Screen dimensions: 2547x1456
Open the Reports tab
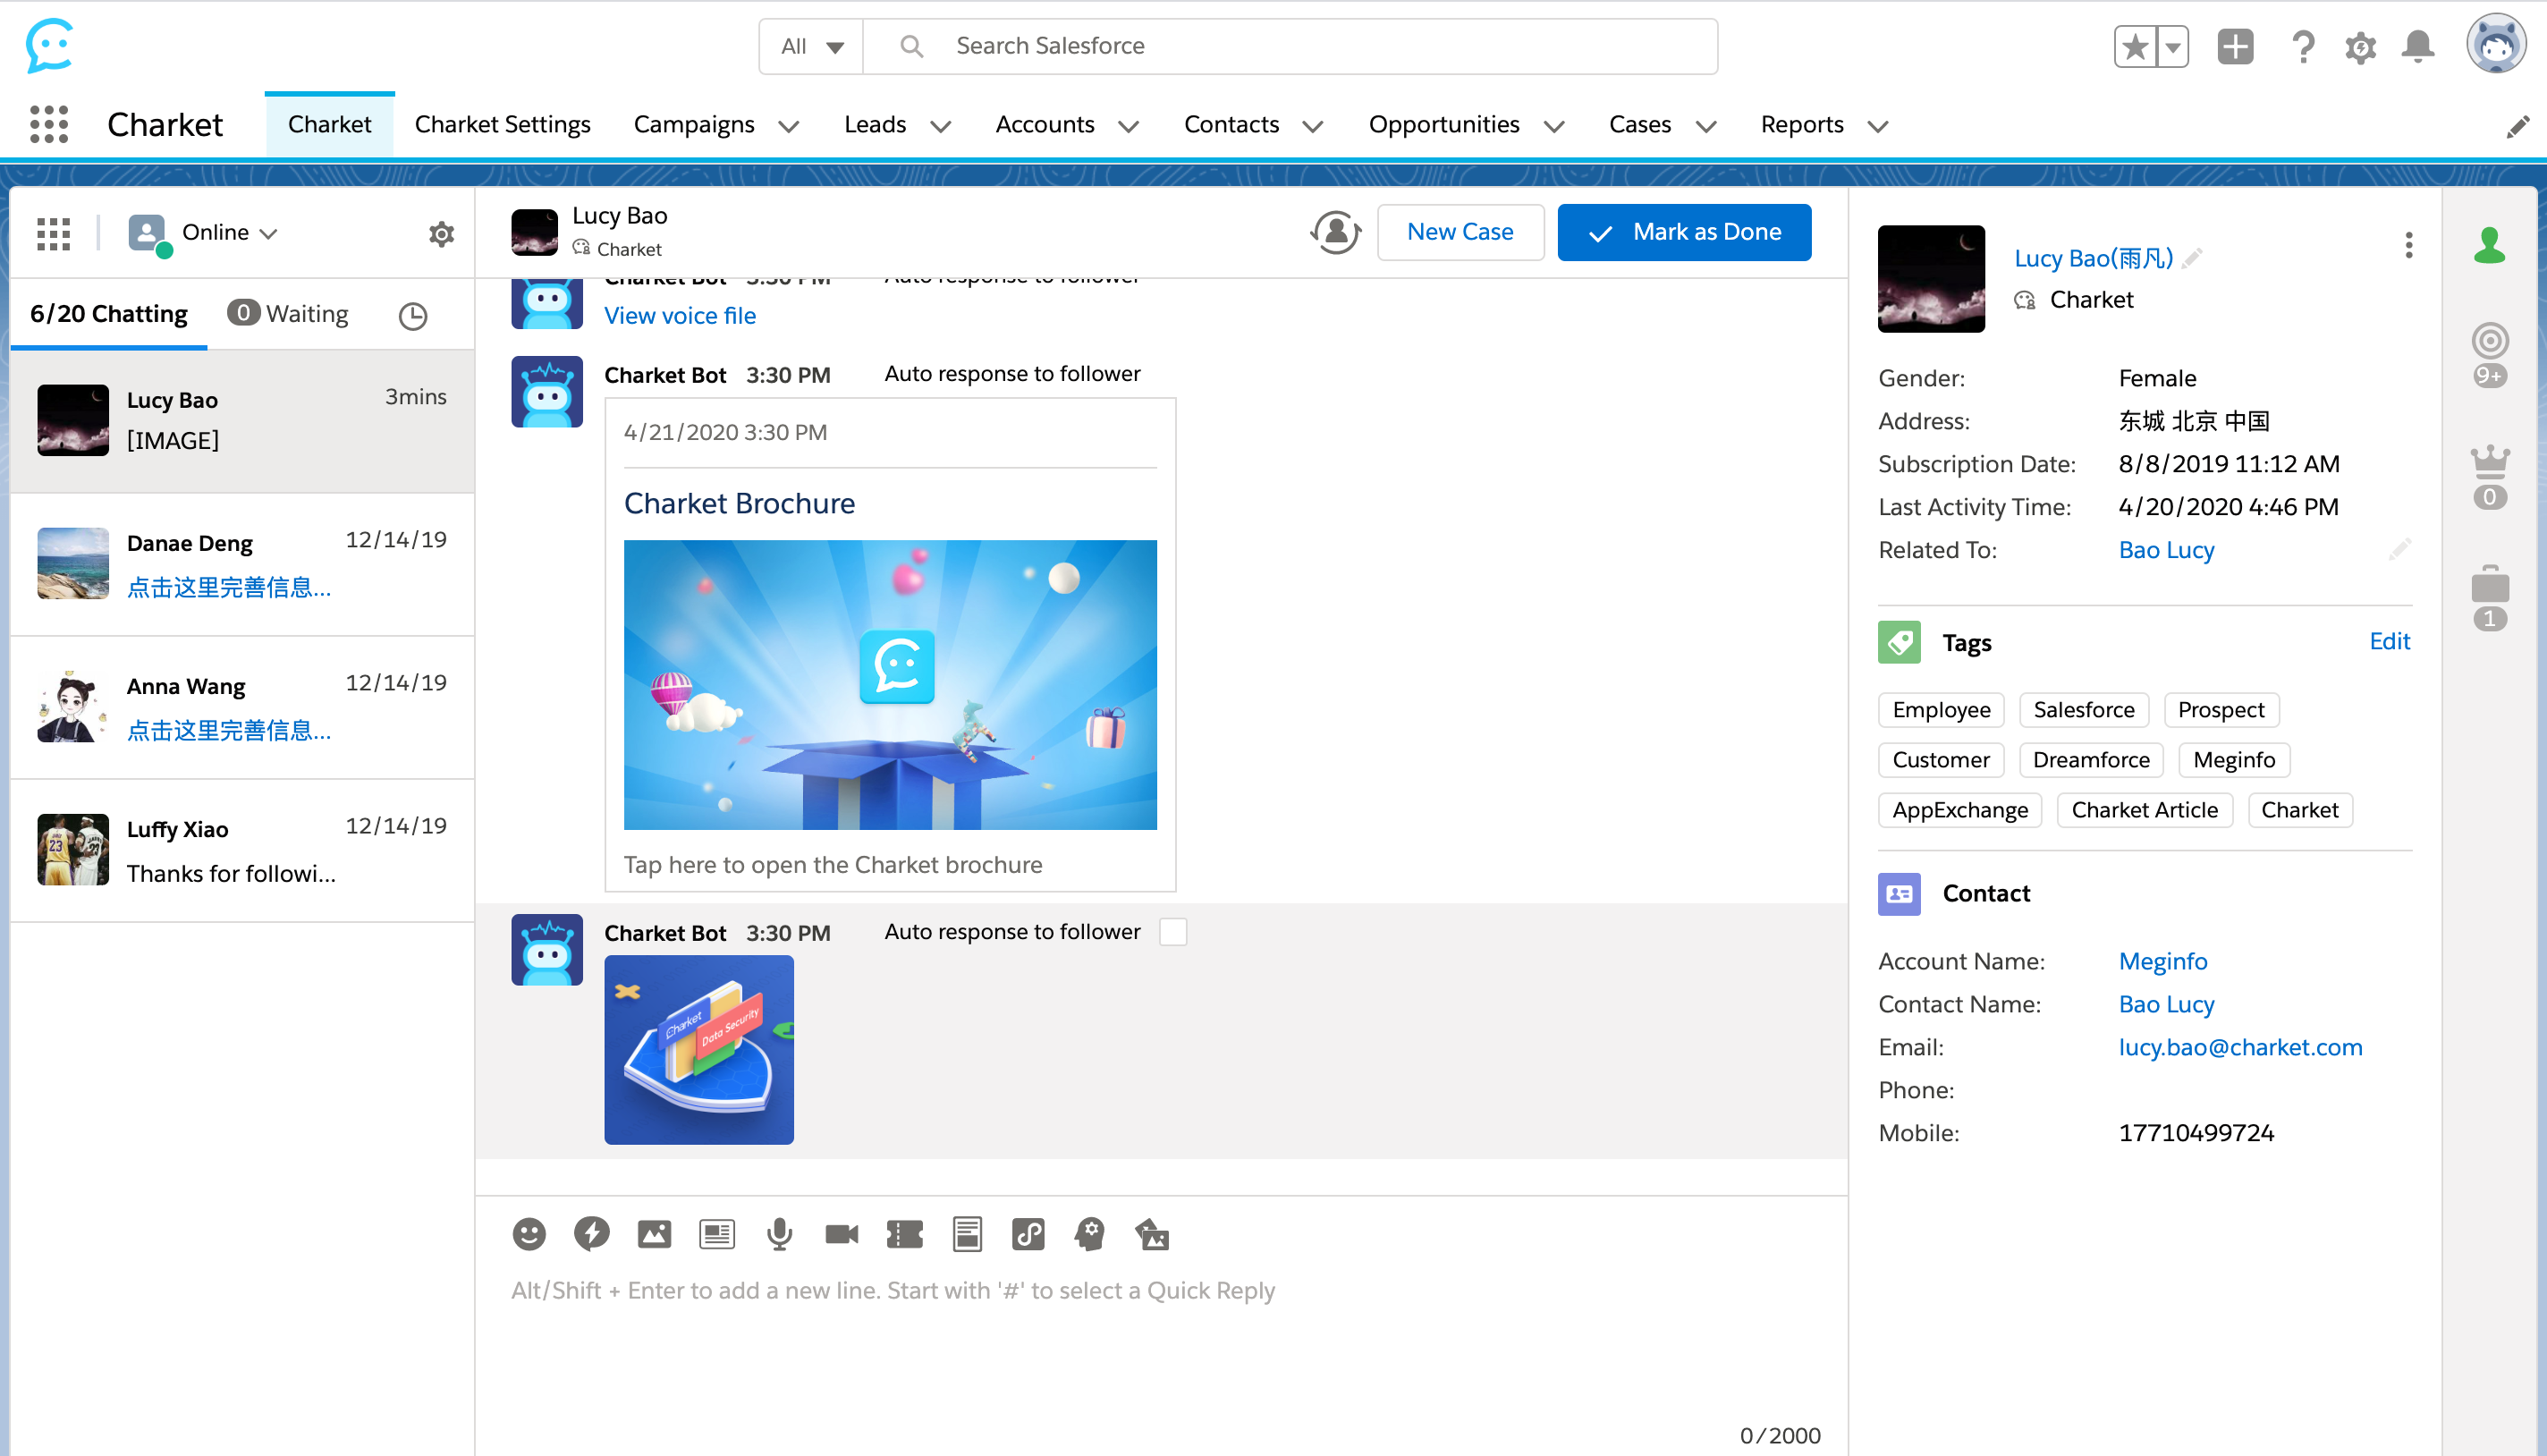1802,124
